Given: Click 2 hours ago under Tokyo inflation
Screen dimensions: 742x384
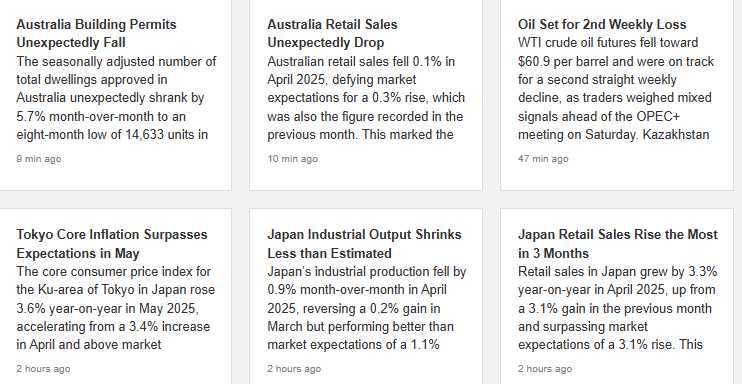Looking at the screenshot, I should click(x=43, y=369).
